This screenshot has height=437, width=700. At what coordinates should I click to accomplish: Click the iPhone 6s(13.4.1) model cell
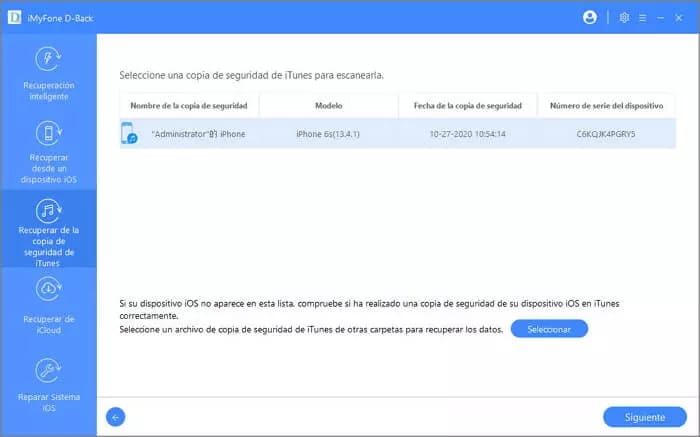(328, 134)
